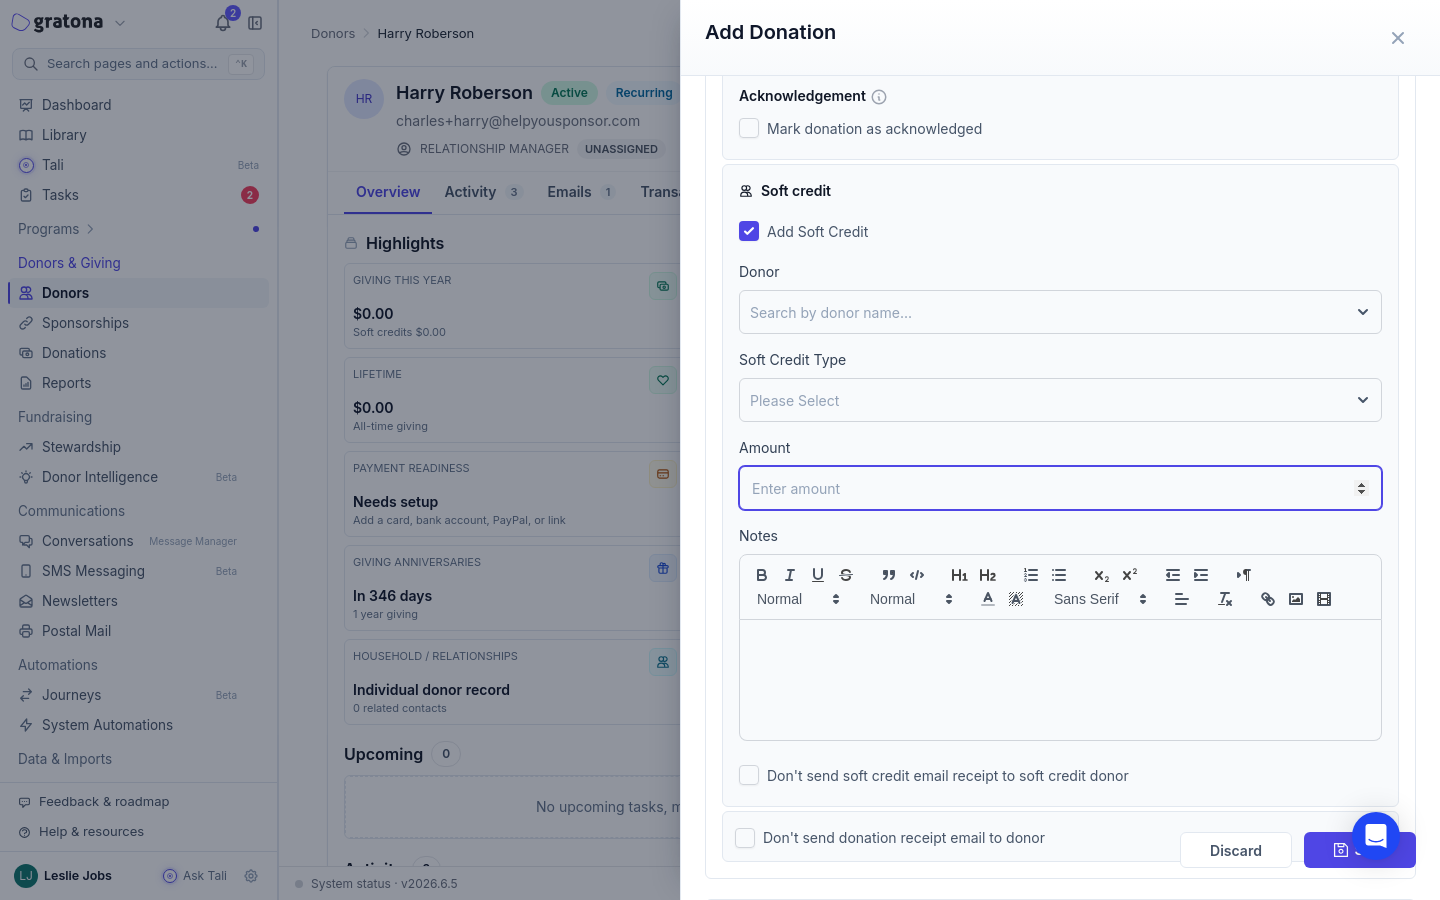Open notifications bell
Screen dimensions: 1440x900
coord(223,22)
